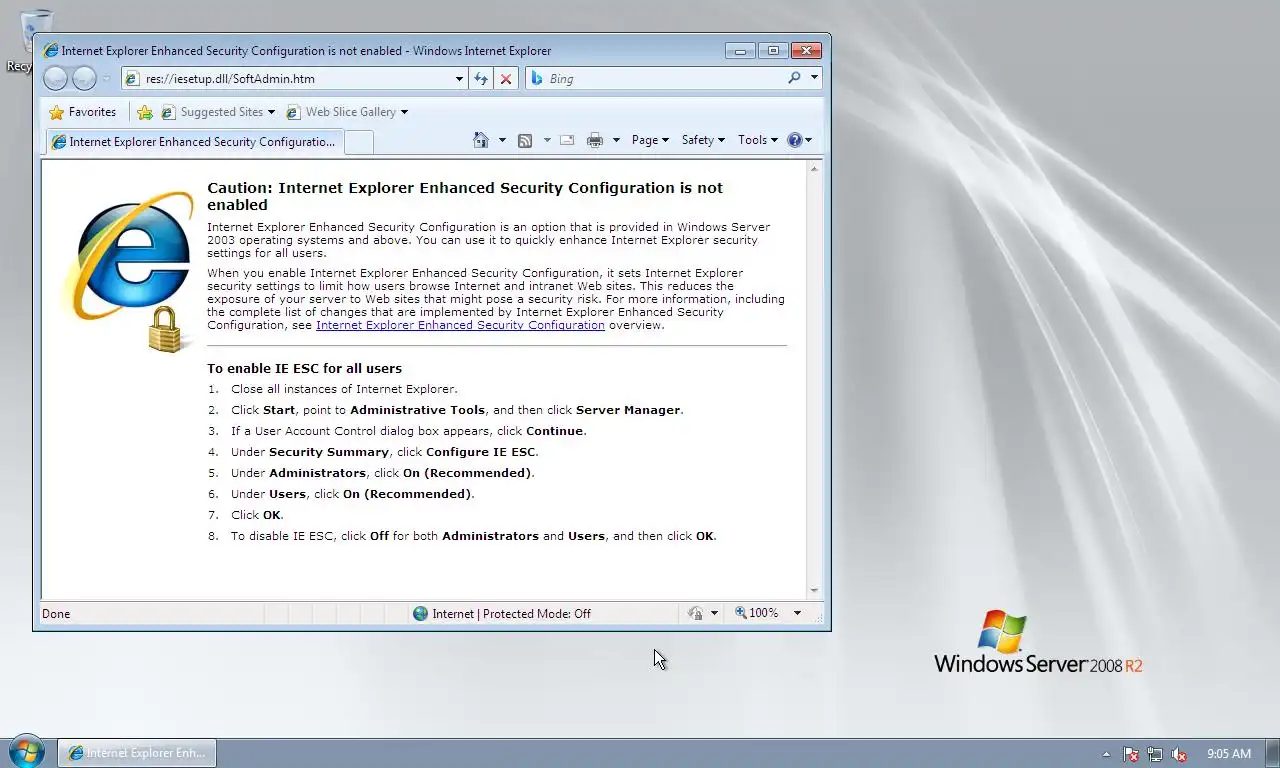Click the Refresh page icon
This screenshot has width=1280, height=768.
[x=481, y=78]
